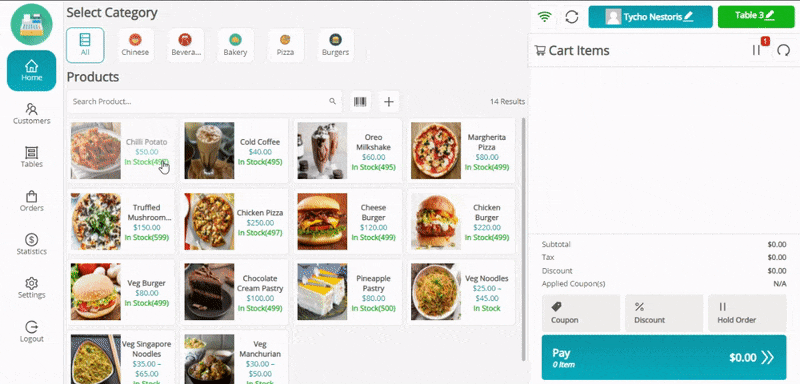Open the Discount option
Viewport: 800px width, 384px height.
click(664, 313)
